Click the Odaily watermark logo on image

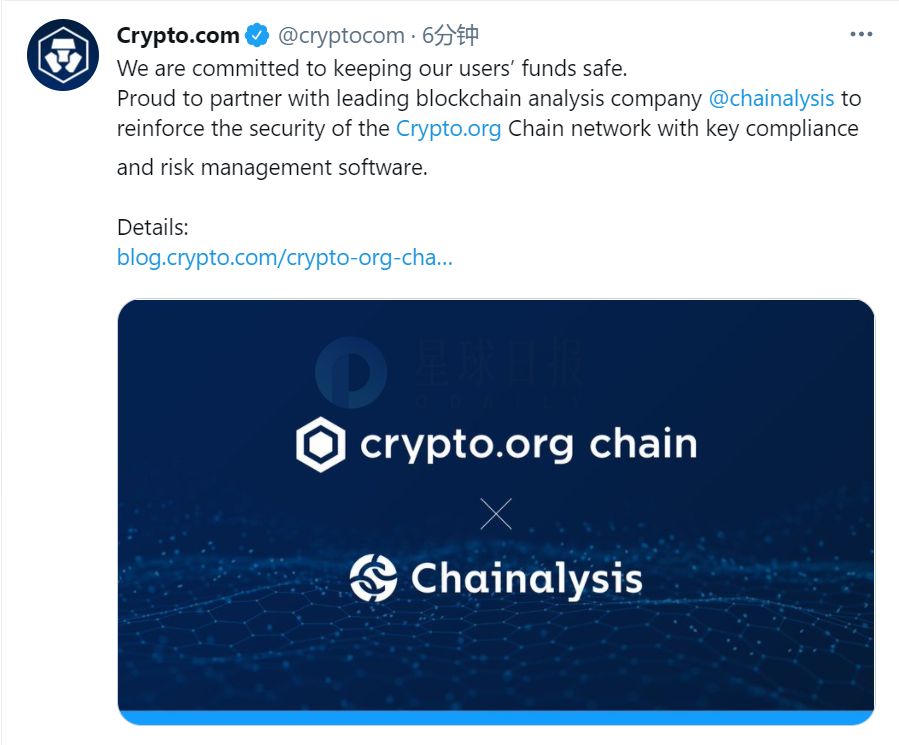[351, 373]
